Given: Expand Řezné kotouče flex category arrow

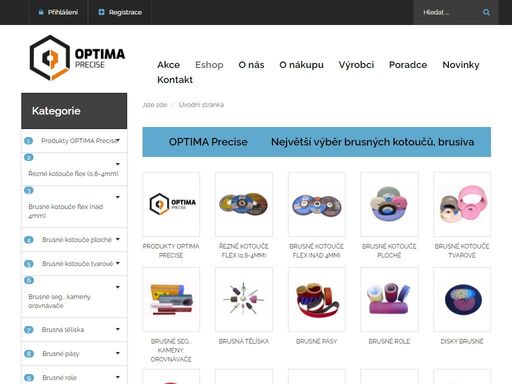Looking at the screenshot, I should click(x=118, y=164).
